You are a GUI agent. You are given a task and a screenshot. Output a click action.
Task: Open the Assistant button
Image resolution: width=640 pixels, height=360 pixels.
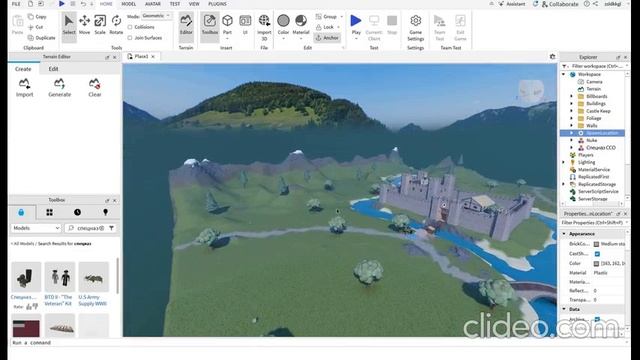pyautogui.click(x=512, y=4)
